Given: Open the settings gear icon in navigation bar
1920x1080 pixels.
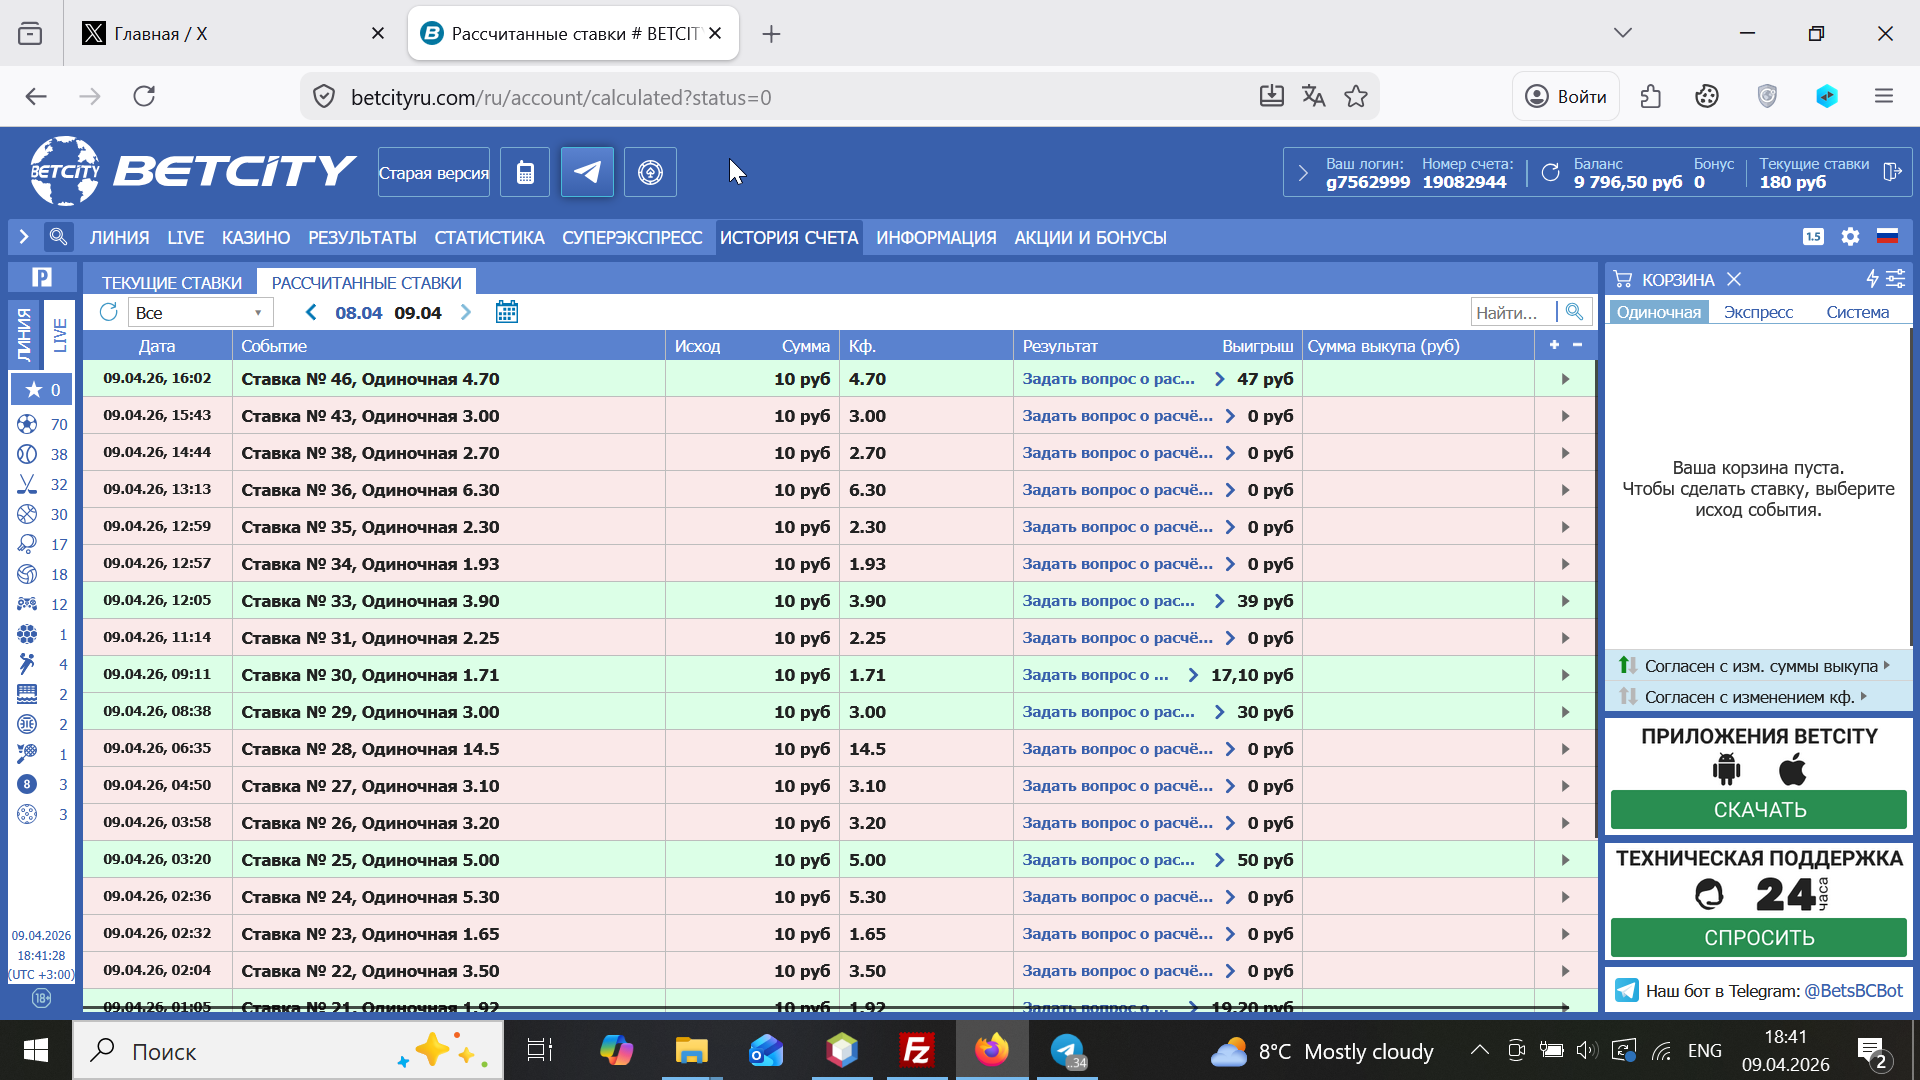Looking at the screenshot, I should 1850,237.
